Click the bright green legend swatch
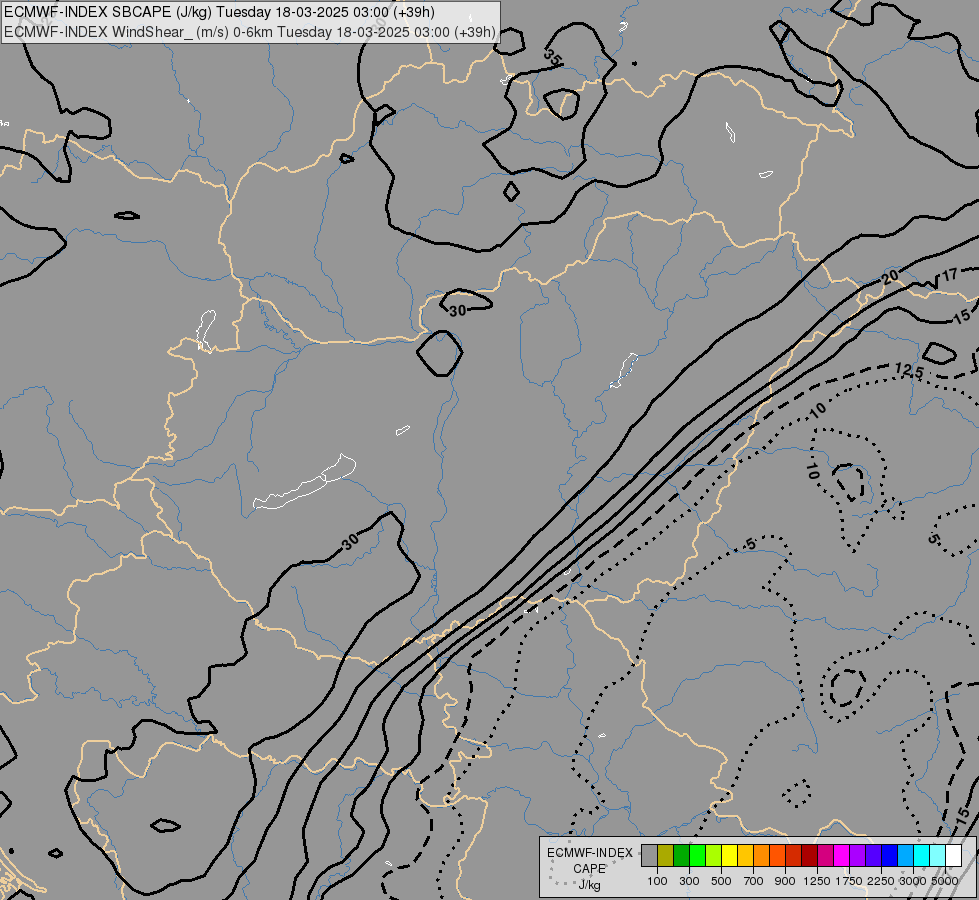The height and width of the screenshot is (900, 979). [x=697, y=855]
